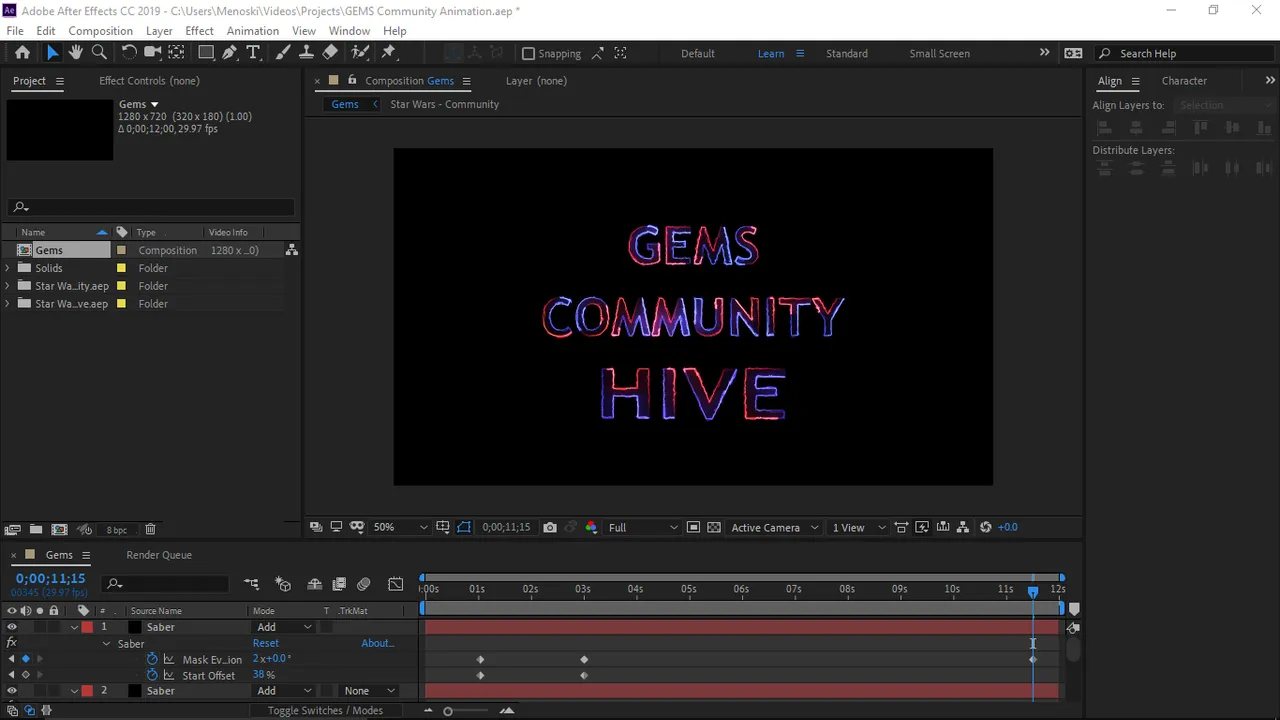Click the composition mini-flowchart icon in timeline
The height and width of the screenshot is (720, 1280).
point(251,584)
